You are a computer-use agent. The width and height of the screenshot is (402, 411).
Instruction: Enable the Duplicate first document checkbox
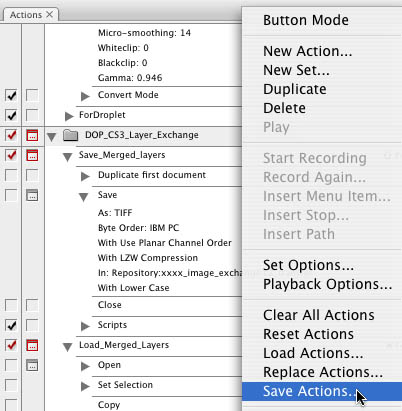(11, 175)
